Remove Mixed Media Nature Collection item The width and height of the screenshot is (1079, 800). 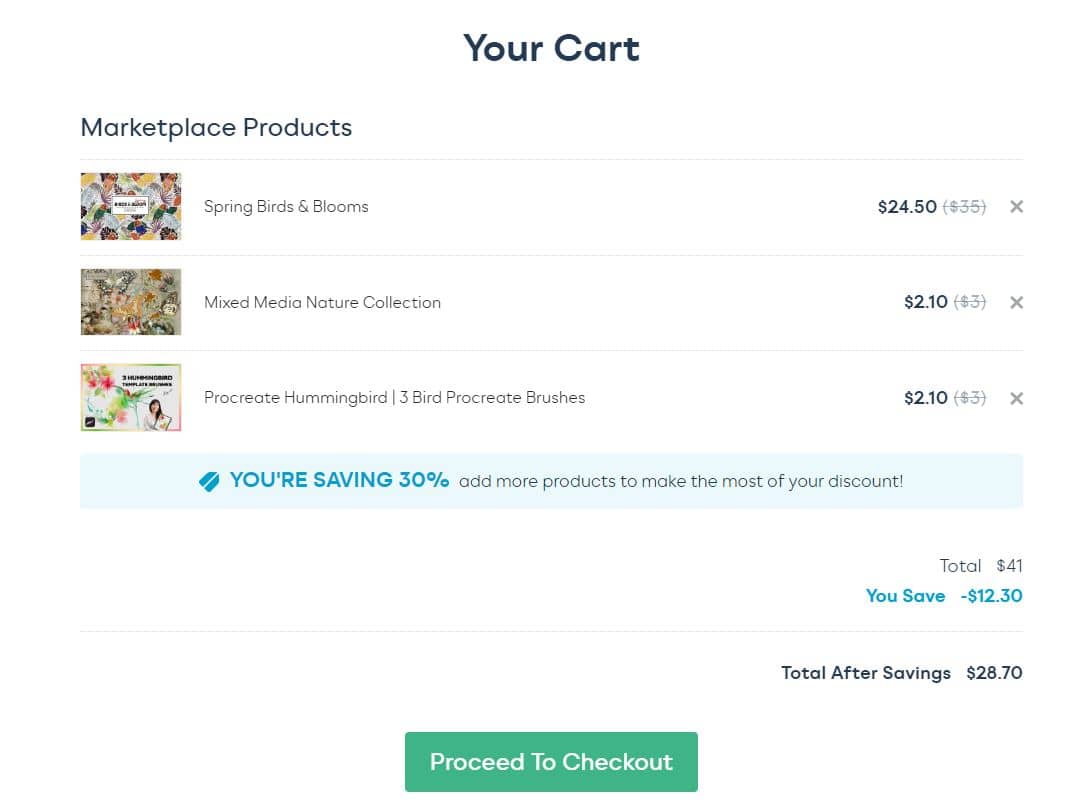(1016, 302)
